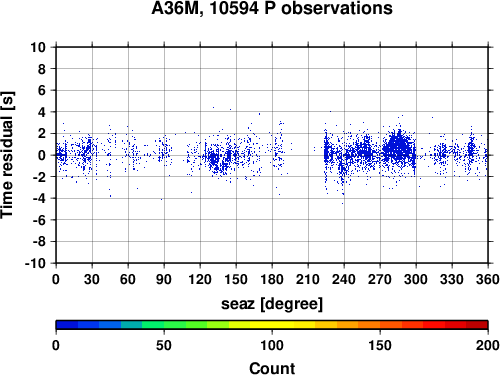Click the x-axis tick label 360
500x375 pixels.
point(488,279)
